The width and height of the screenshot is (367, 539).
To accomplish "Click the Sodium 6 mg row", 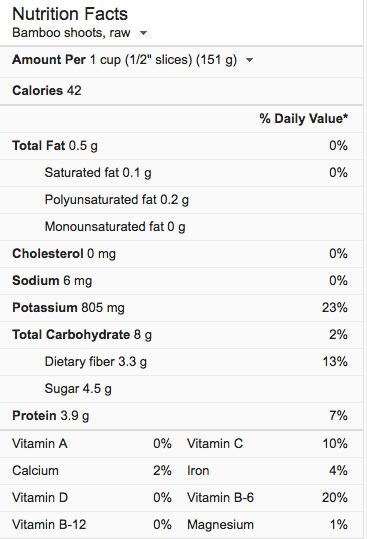I will pyautogui.click(x=181, y=281).
